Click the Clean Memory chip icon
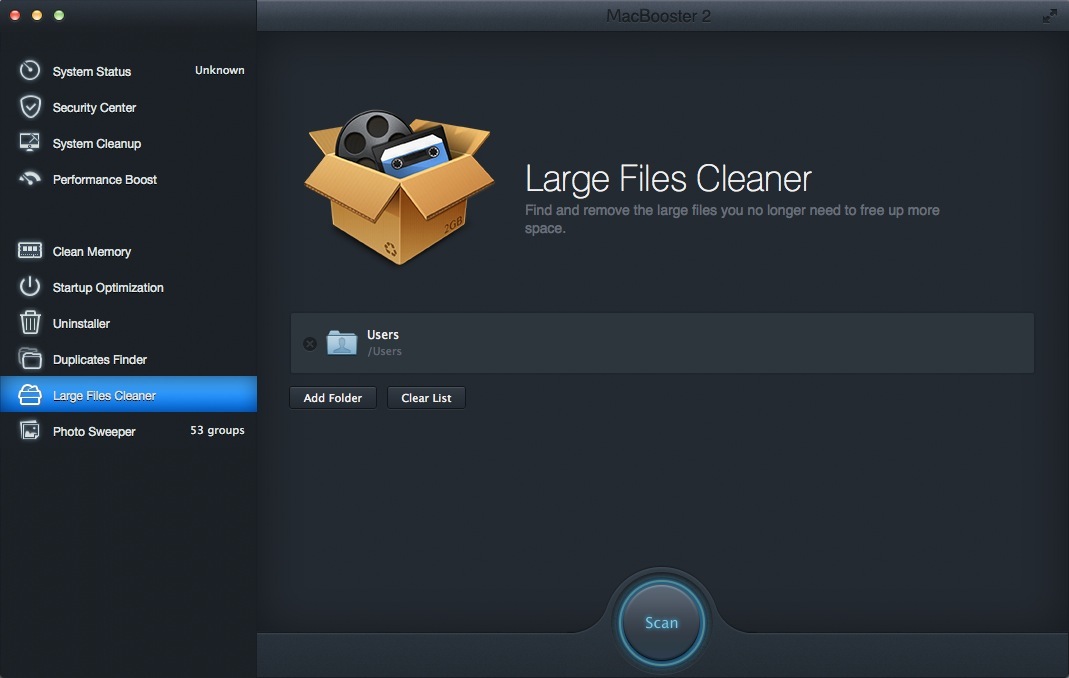Viewport: 1069px width, 678px height. click(29, 250)
